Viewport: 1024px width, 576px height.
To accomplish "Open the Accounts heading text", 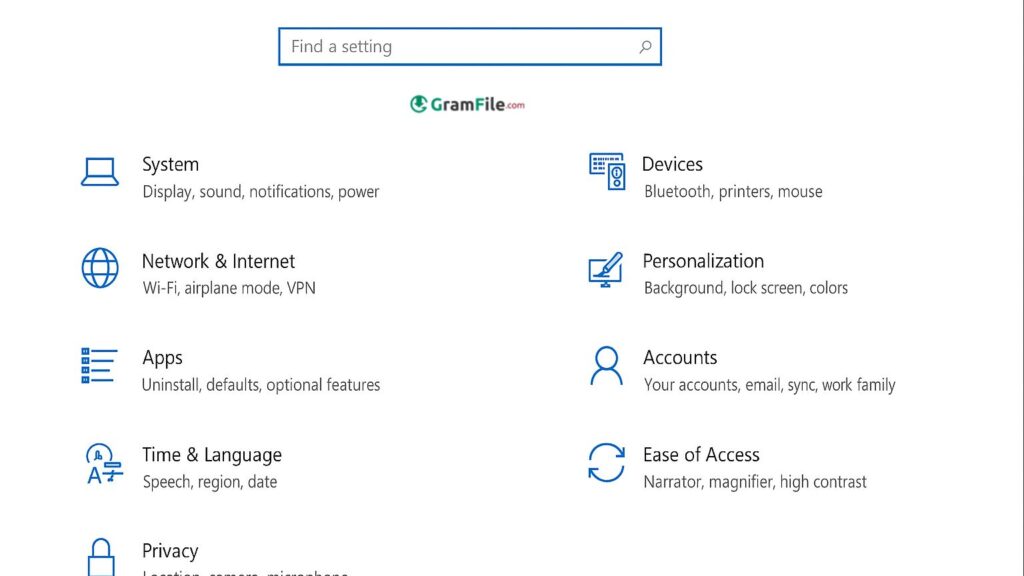I will [680, 358].
